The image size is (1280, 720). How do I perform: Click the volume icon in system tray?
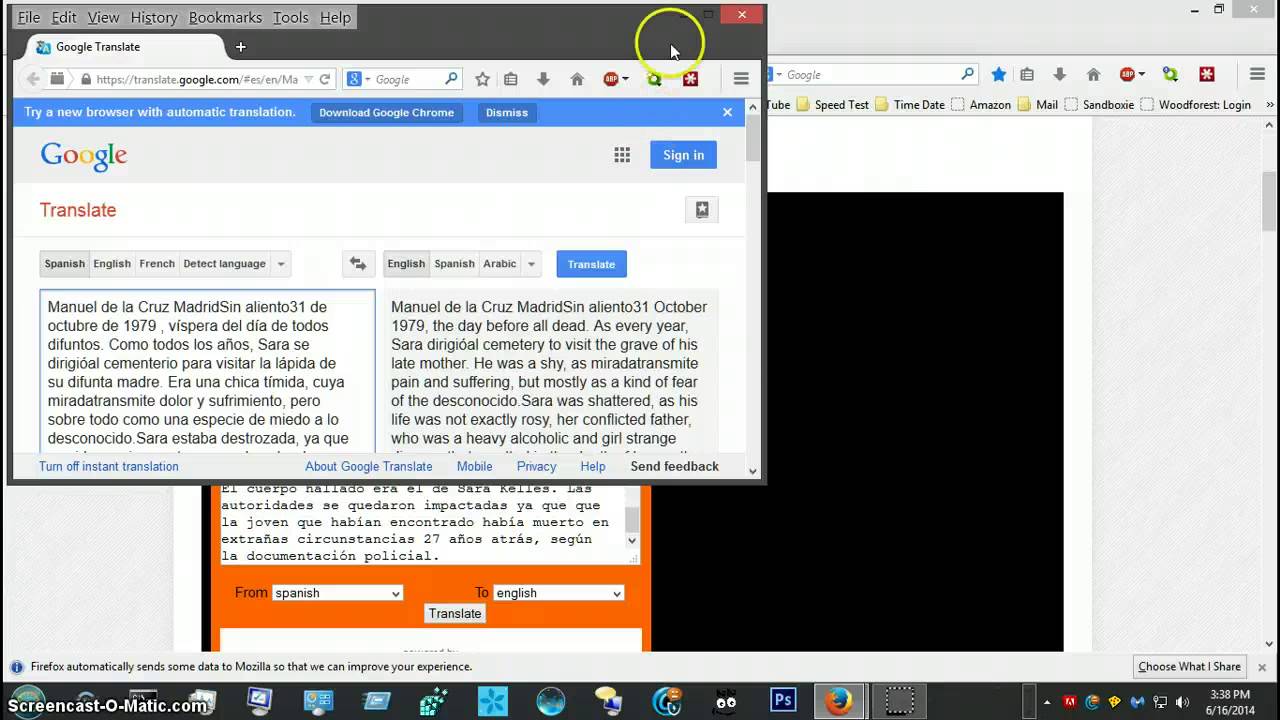click(1181, 702)
